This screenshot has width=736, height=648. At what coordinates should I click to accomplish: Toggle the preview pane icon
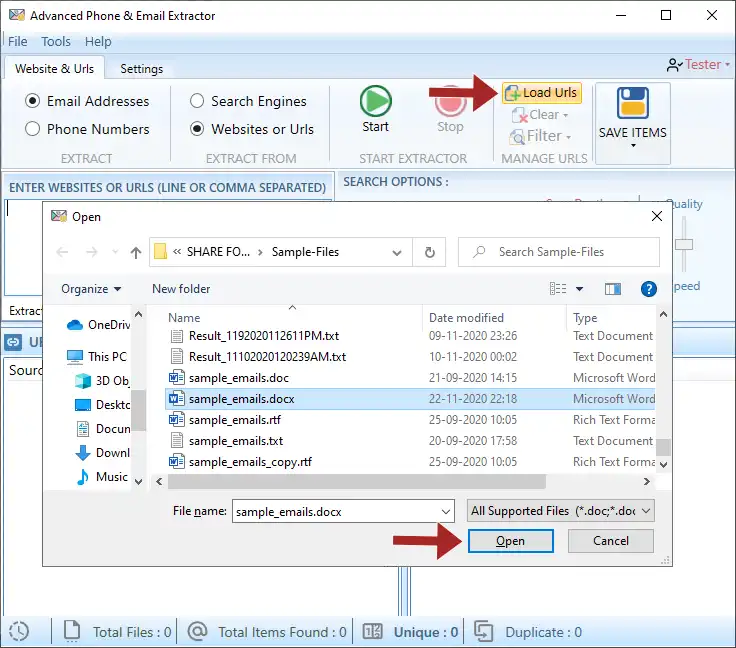click(x=613, y=289)
